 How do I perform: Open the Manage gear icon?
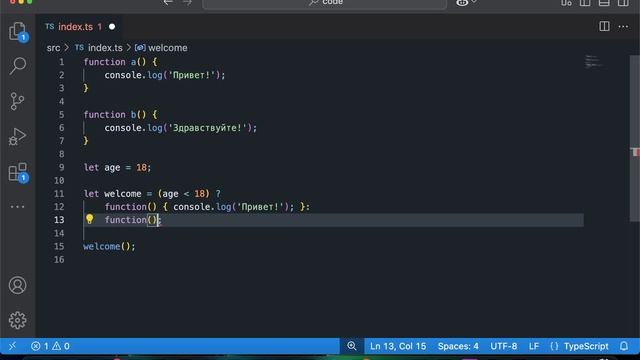pyautogui.click(x=17, y=320)
